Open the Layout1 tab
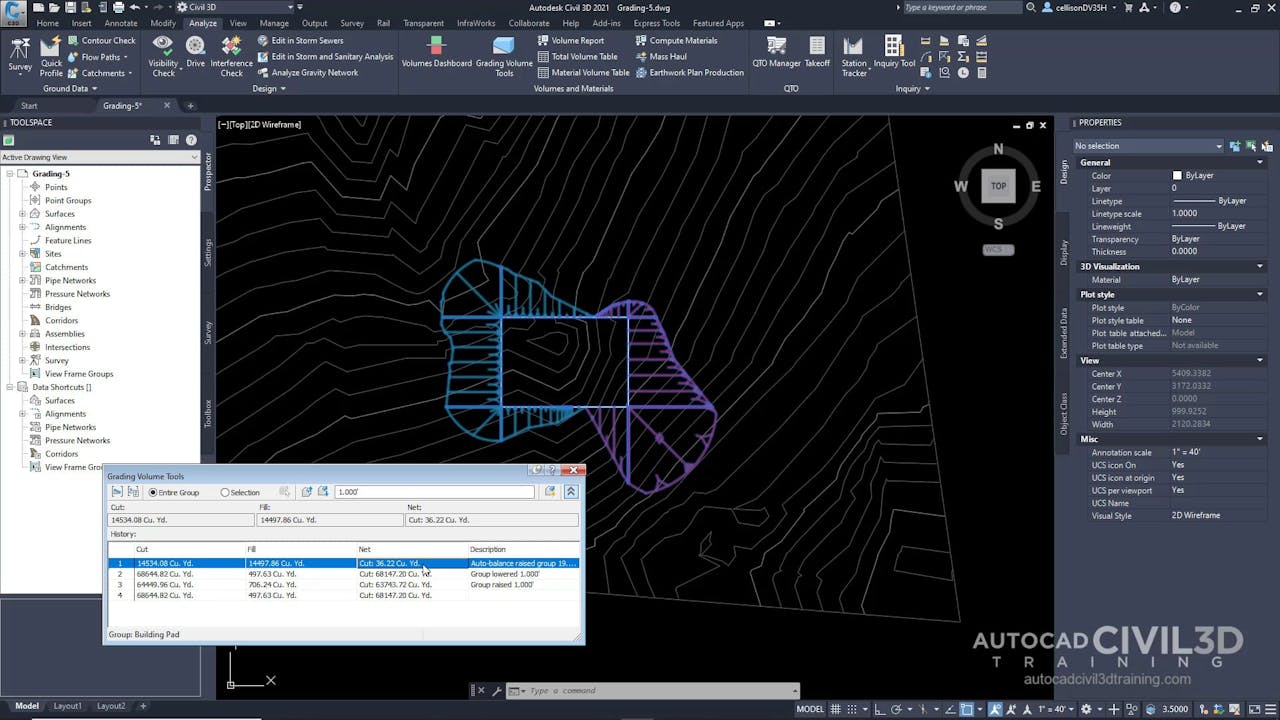Viewport: 1280px width, 720px height. pyautogui.click(x=68, y=706)
